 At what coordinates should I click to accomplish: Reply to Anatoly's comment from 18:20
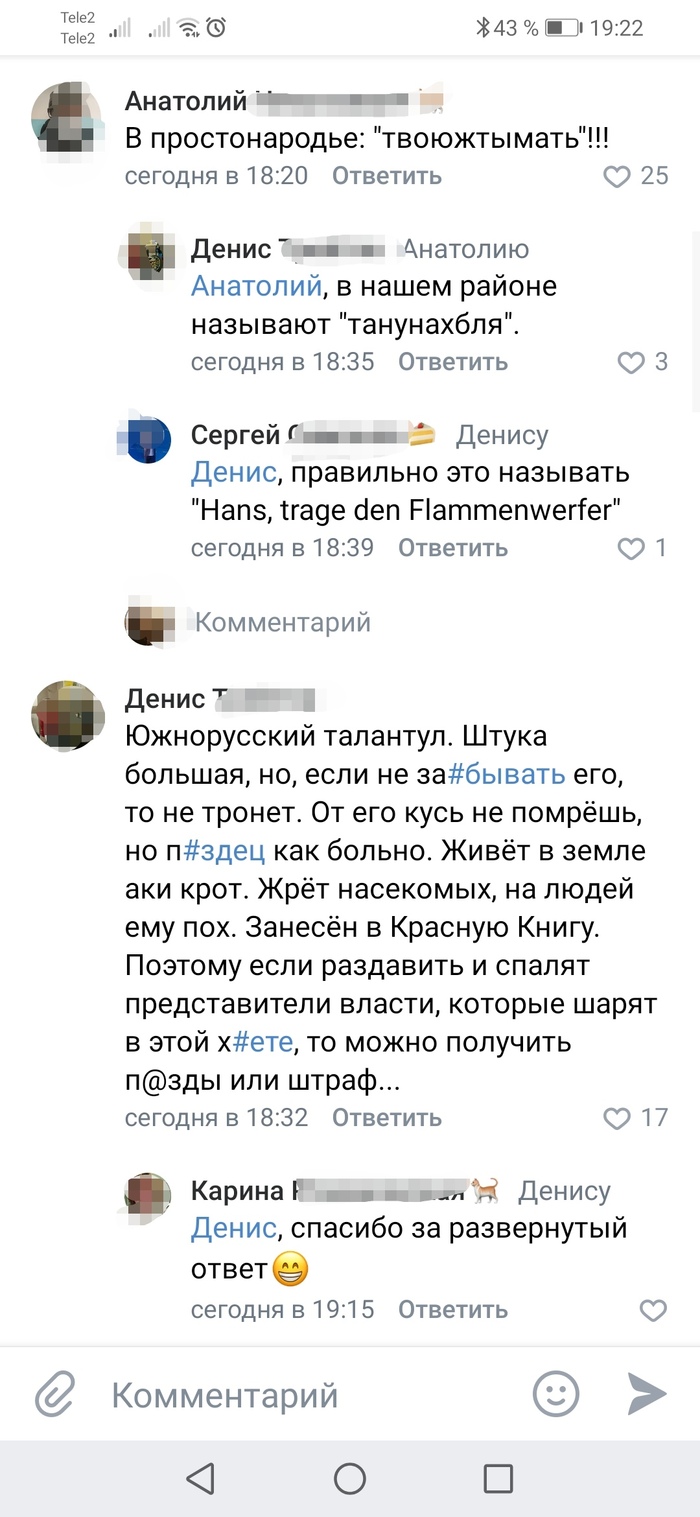[386, 177]
